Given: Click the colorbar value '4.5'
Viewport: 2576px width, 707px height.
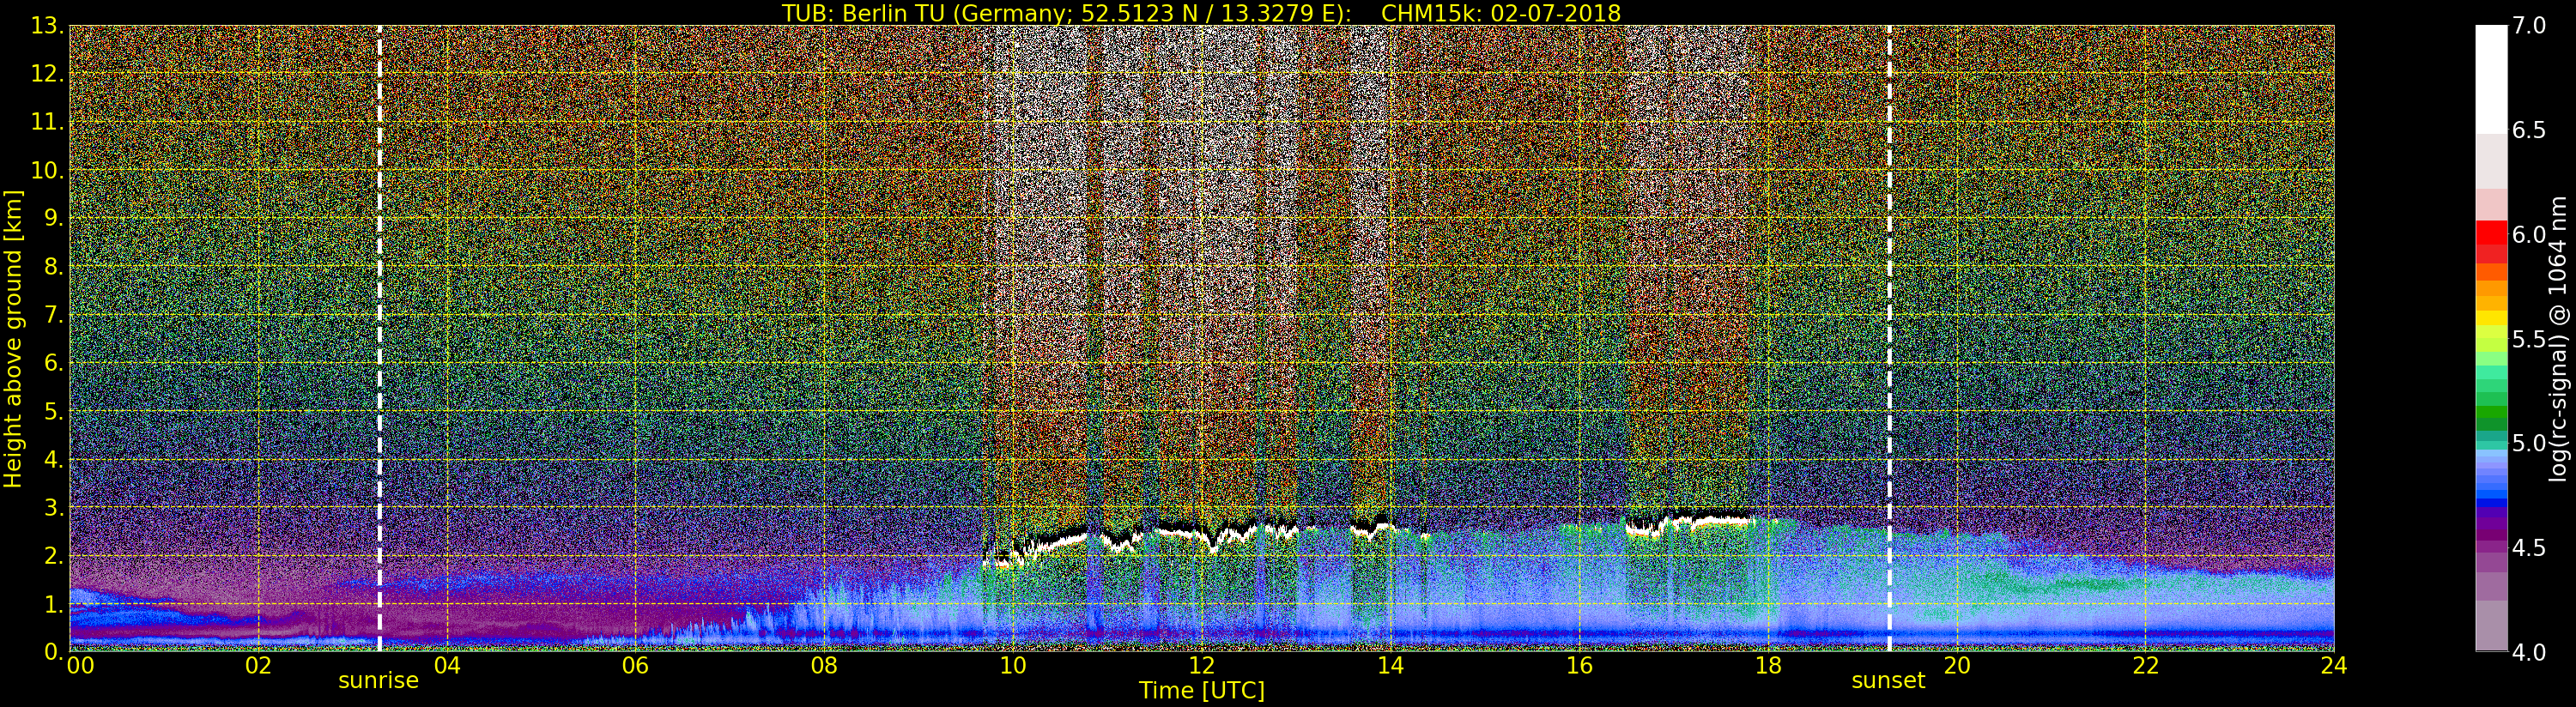Looking at the screenshot, I should [x=2529, y=548].
